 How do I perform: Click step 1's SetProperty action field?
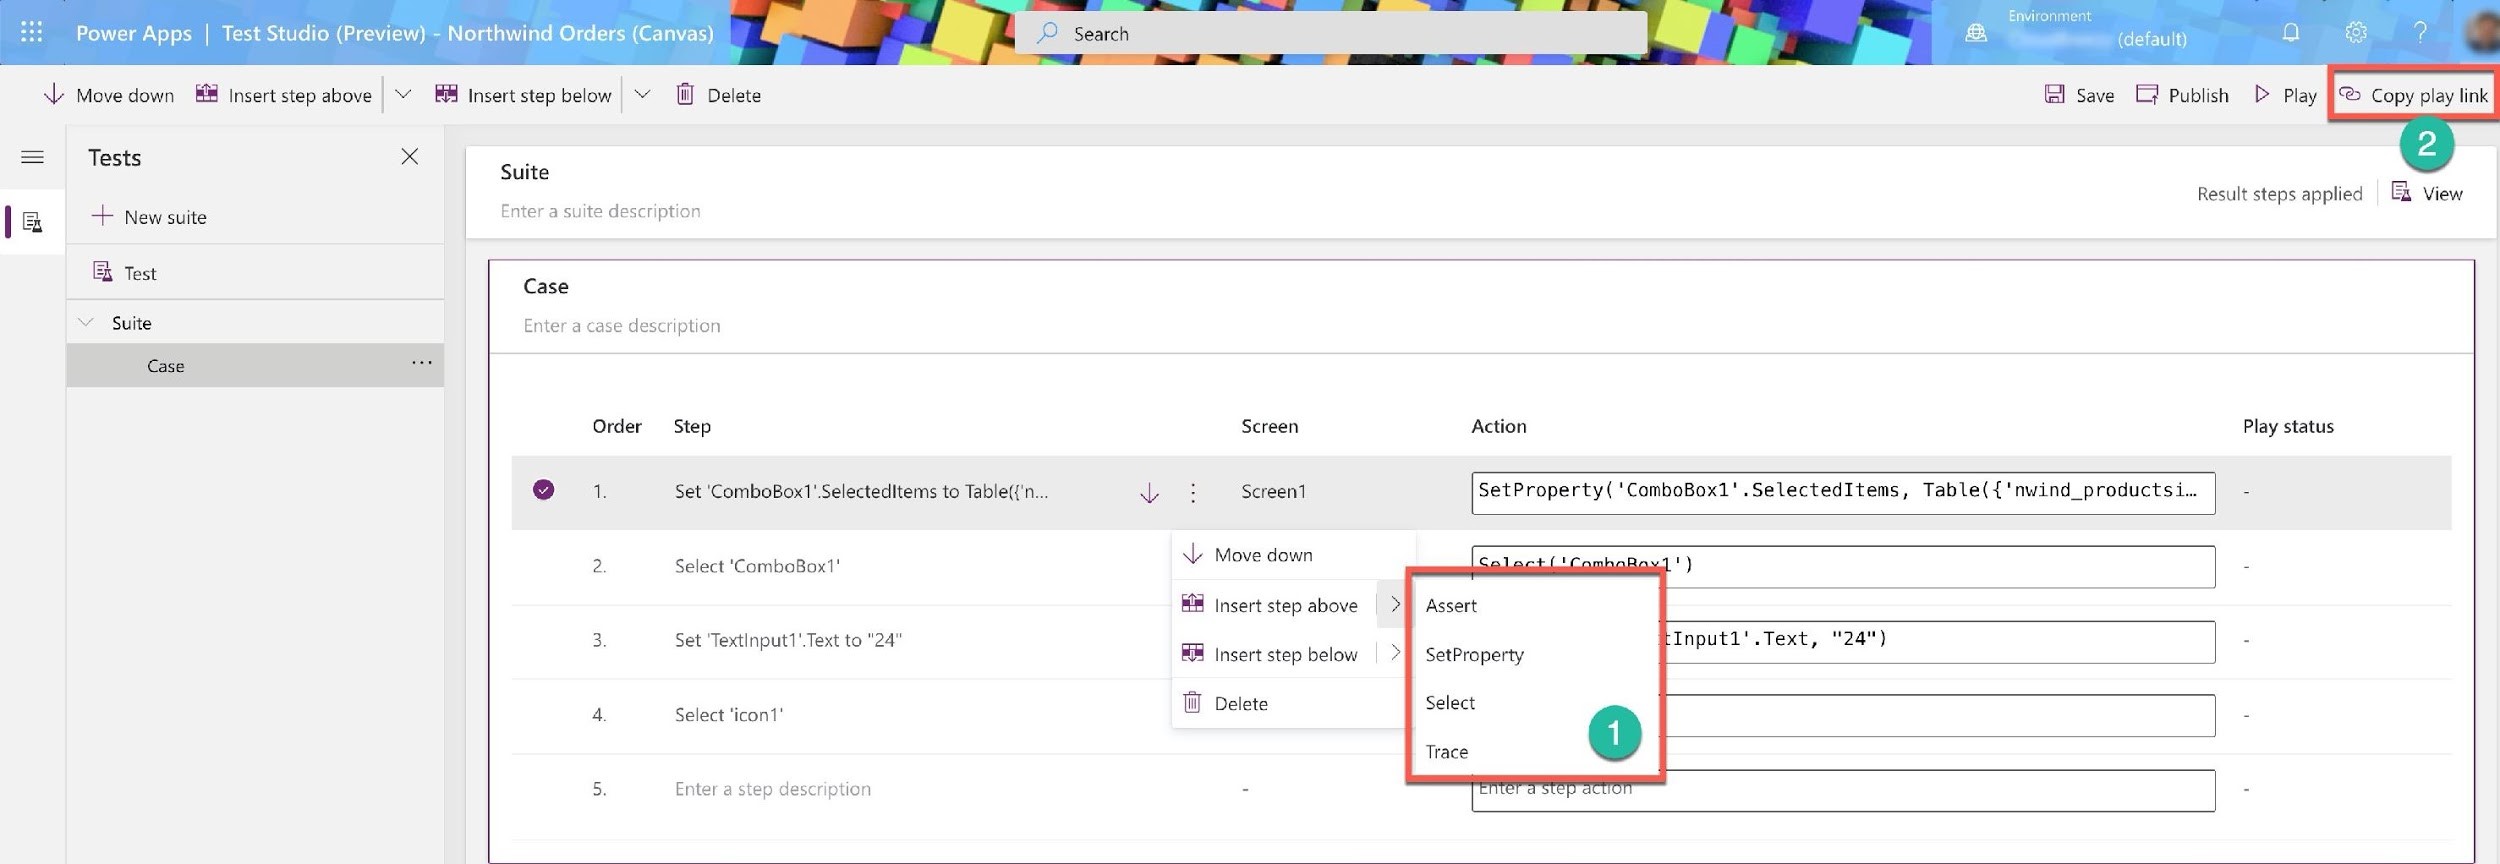(1842, 492)
